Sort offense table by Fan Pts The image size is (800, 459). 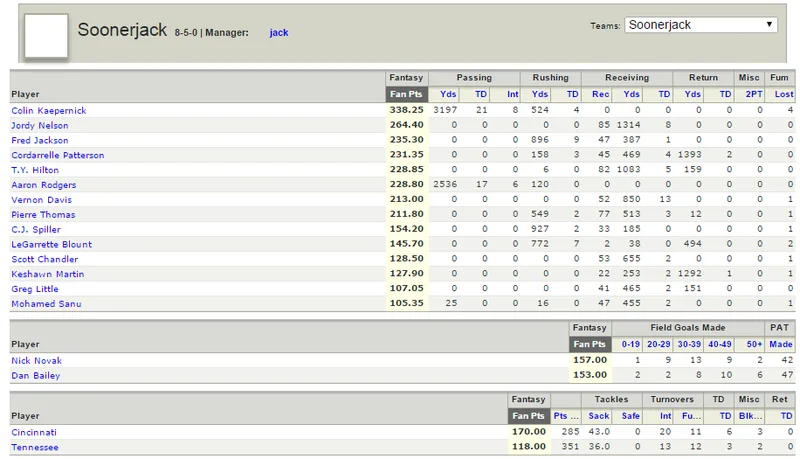(x=406, y=94)
